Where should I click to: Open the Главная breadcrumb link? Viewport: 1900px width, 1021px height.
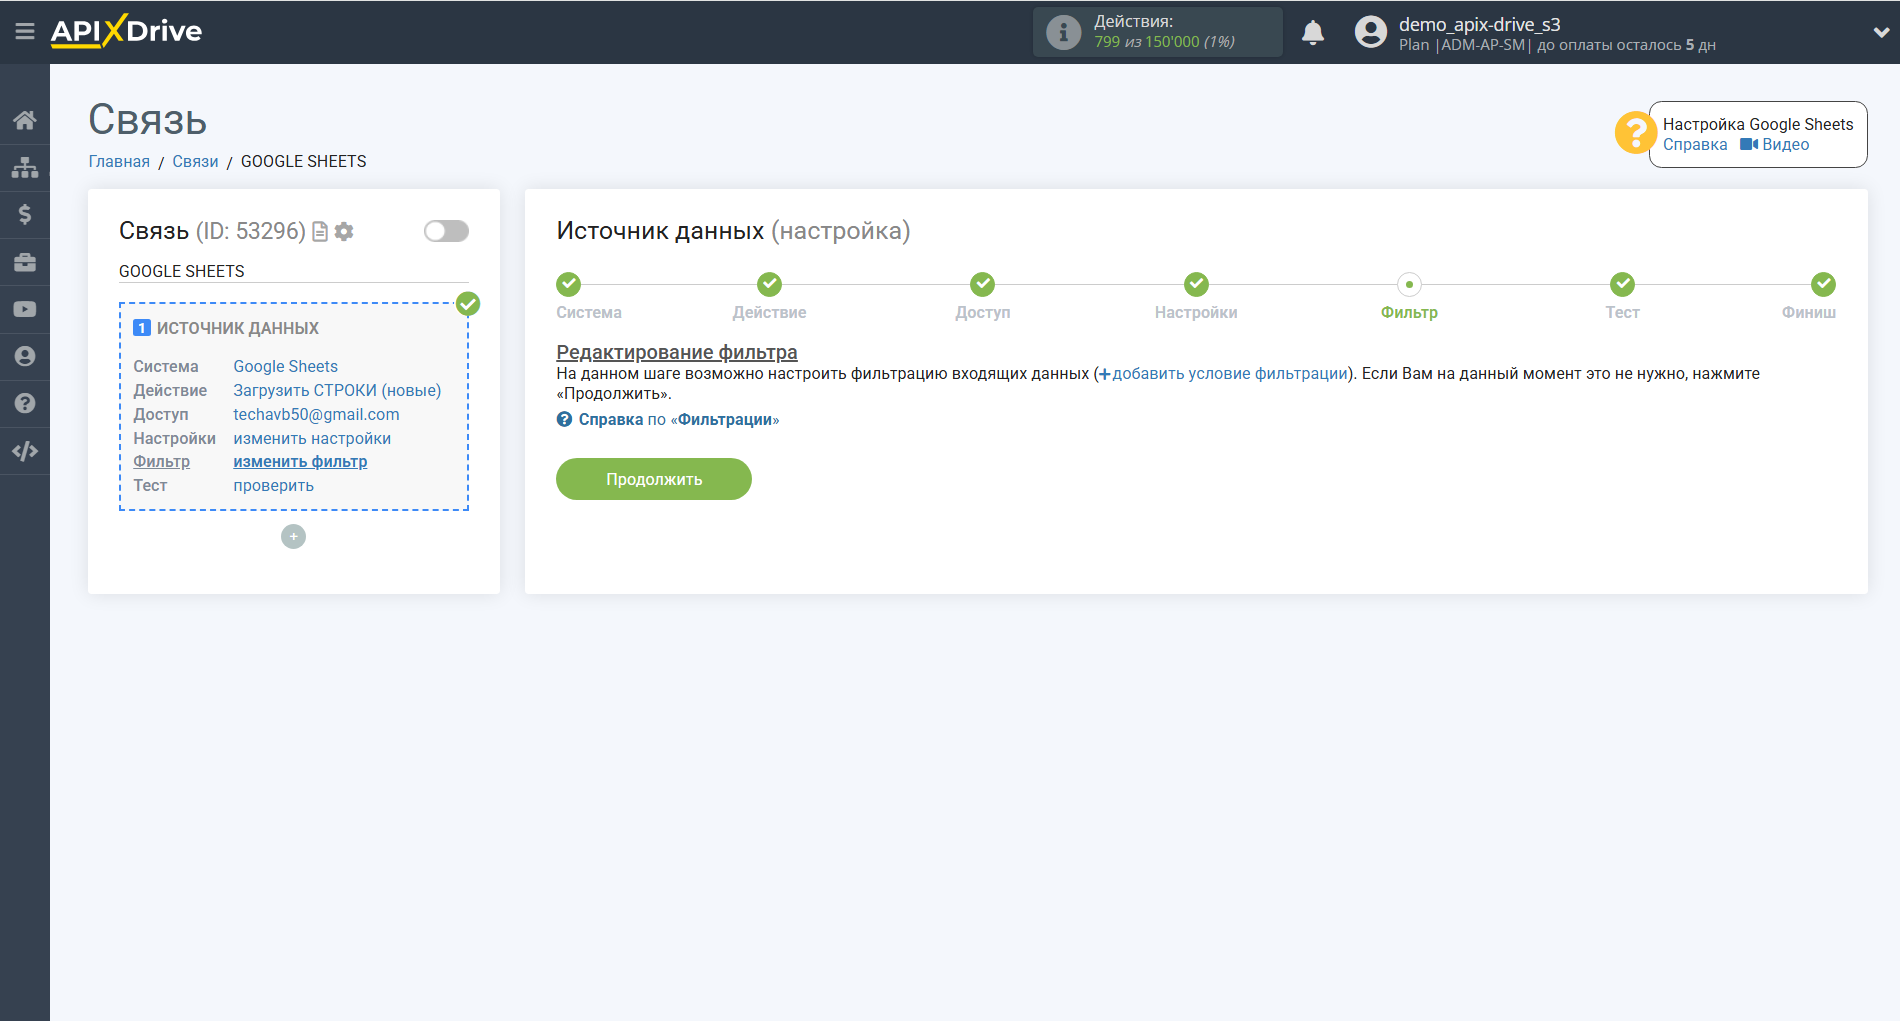click(x=118, y=161)
